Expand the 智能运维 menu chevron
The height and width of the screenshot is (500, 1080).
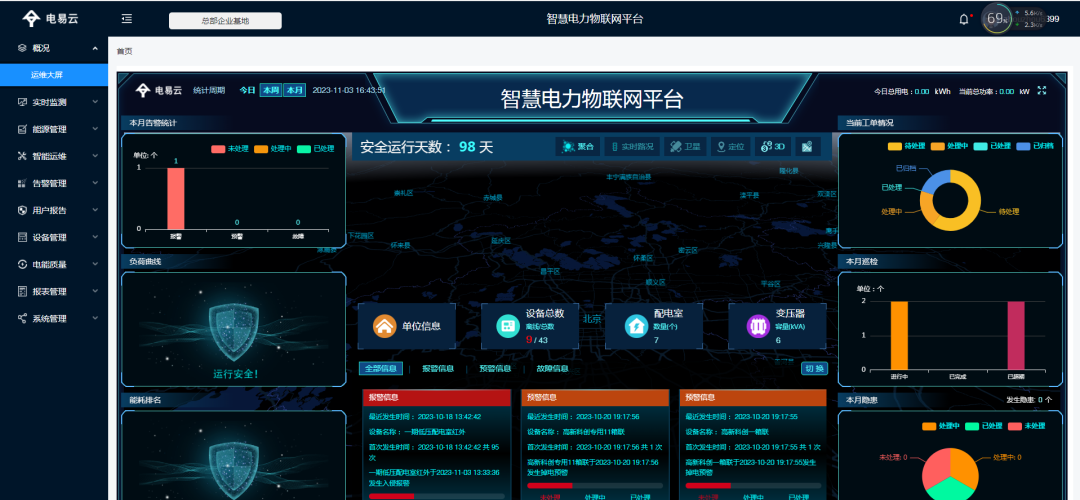tap(95, 156)
